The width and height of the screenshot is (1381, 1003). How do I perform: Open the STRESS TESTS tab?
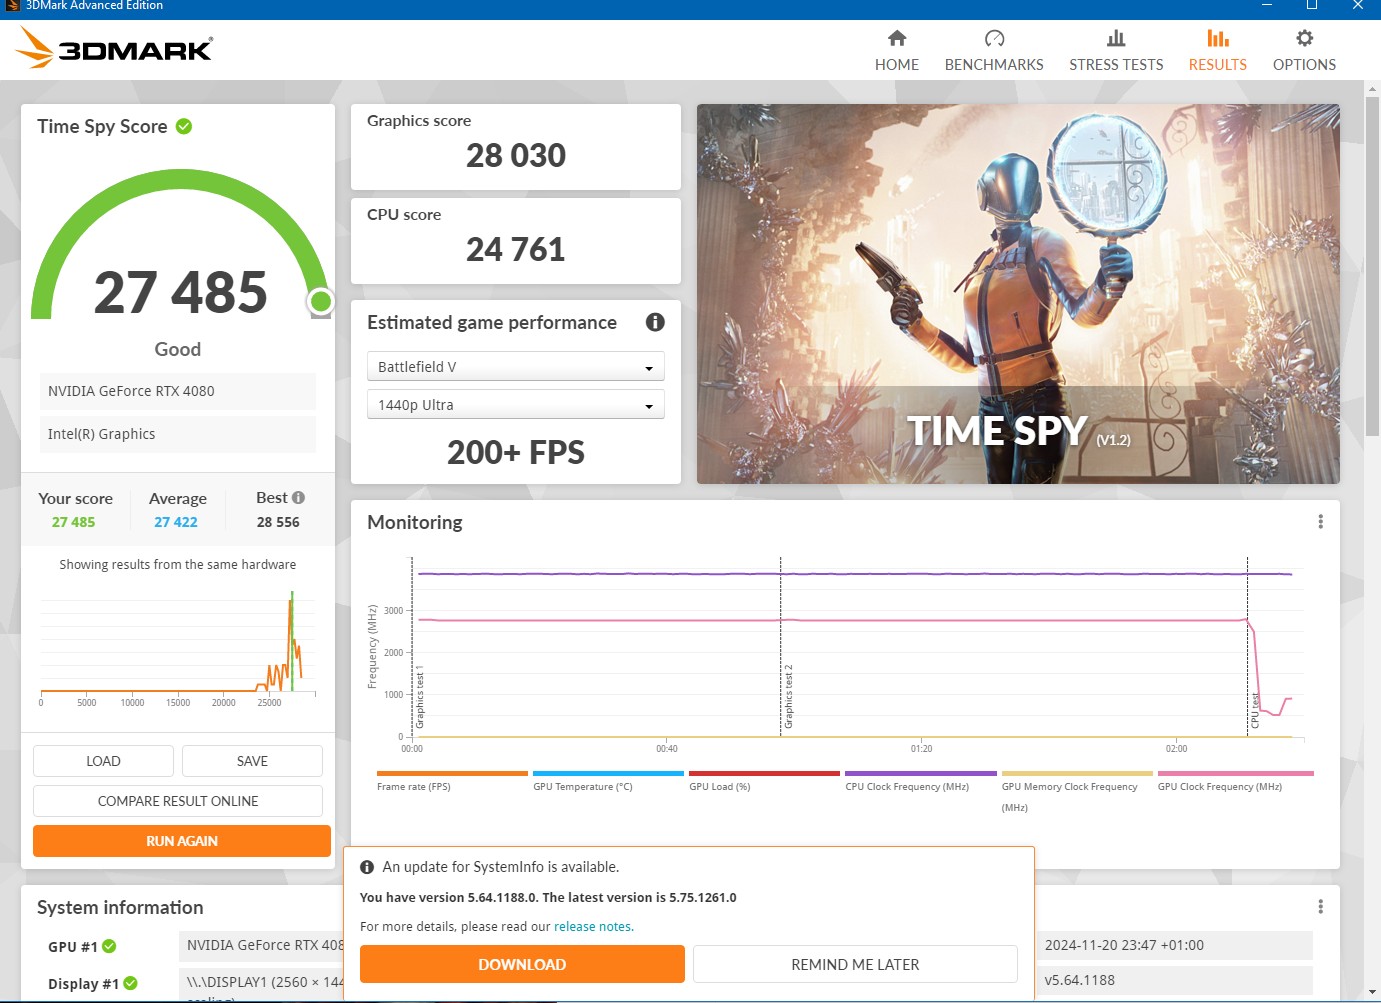click(x=1116, y=51)
